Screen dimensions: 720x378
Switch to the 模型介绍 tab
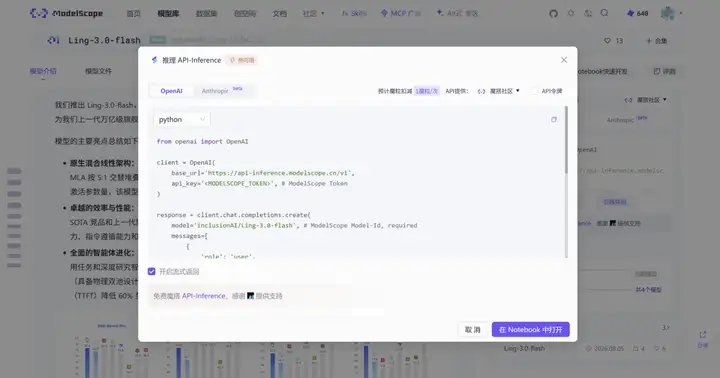click(43, 71)
